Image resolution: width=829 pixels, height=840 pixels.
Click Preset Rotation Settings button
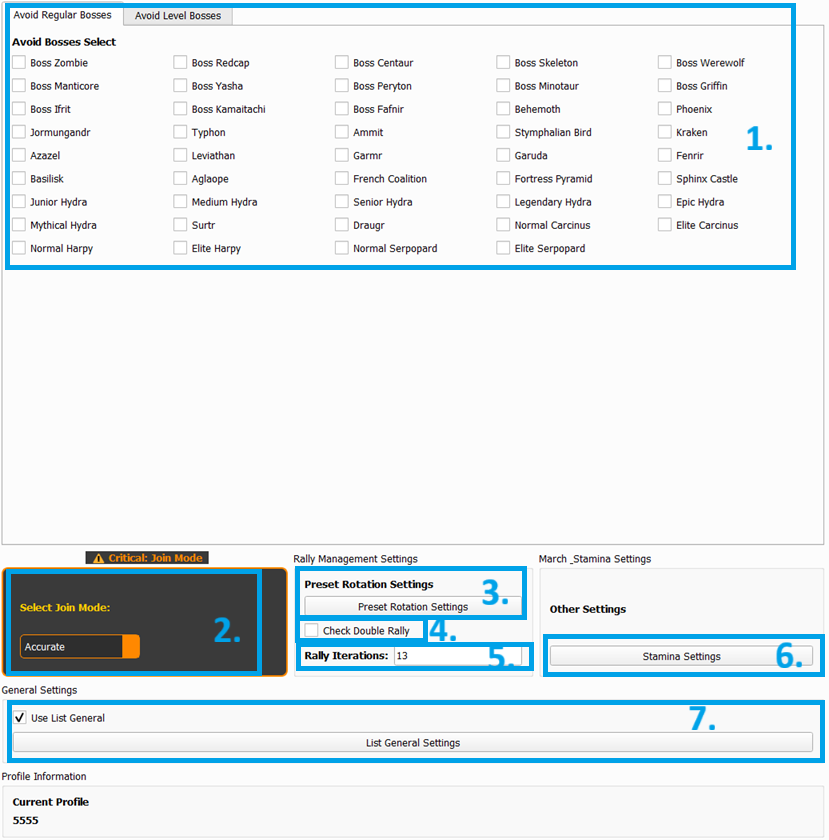point(412,606)
